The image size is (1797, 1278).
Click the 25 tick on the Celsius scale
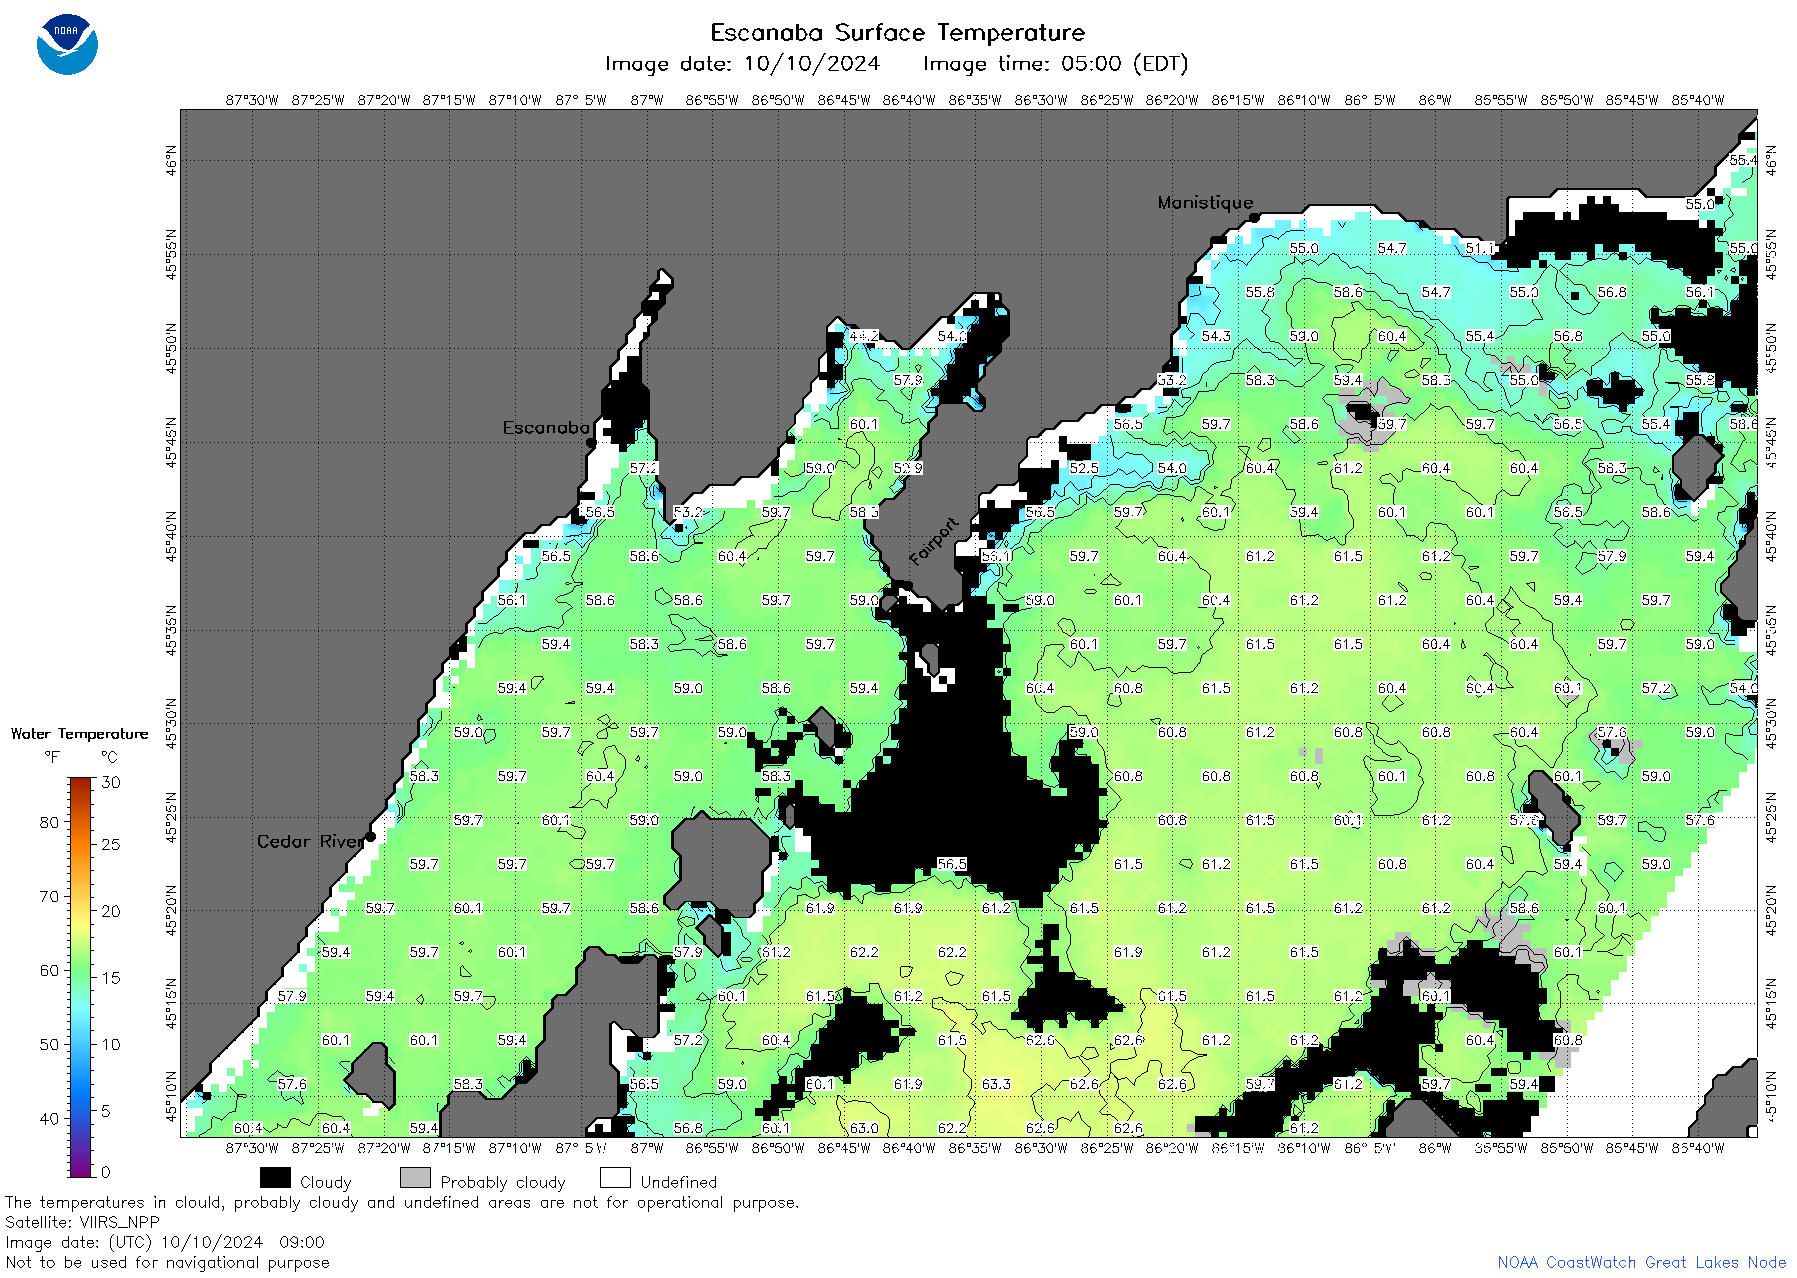(x=111, y=845)
